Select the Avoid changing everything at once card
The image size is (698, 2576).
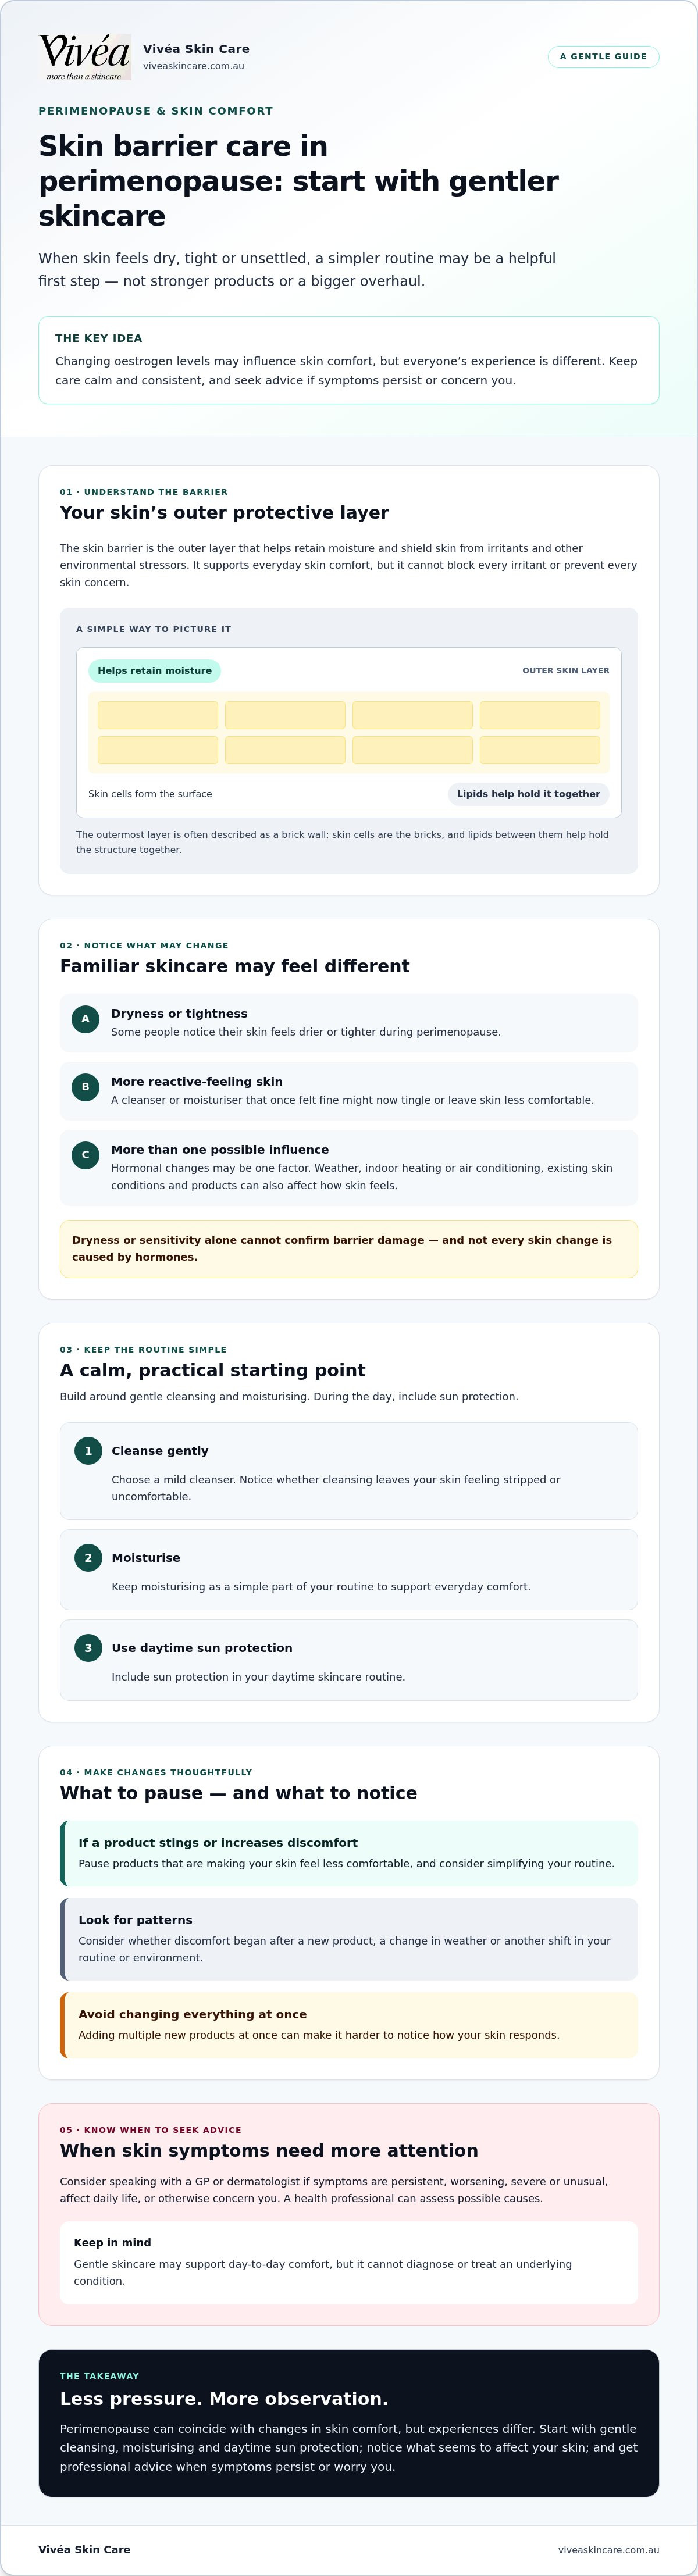(349, 2025)
